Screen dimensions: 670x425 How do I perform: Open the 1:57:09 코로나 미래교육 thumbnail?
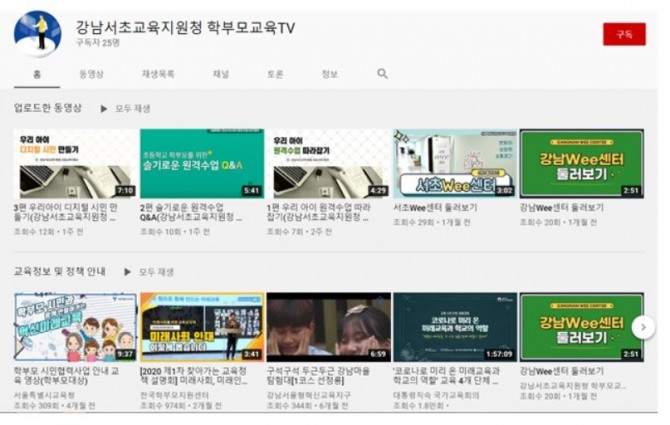[x=455, y=327]
